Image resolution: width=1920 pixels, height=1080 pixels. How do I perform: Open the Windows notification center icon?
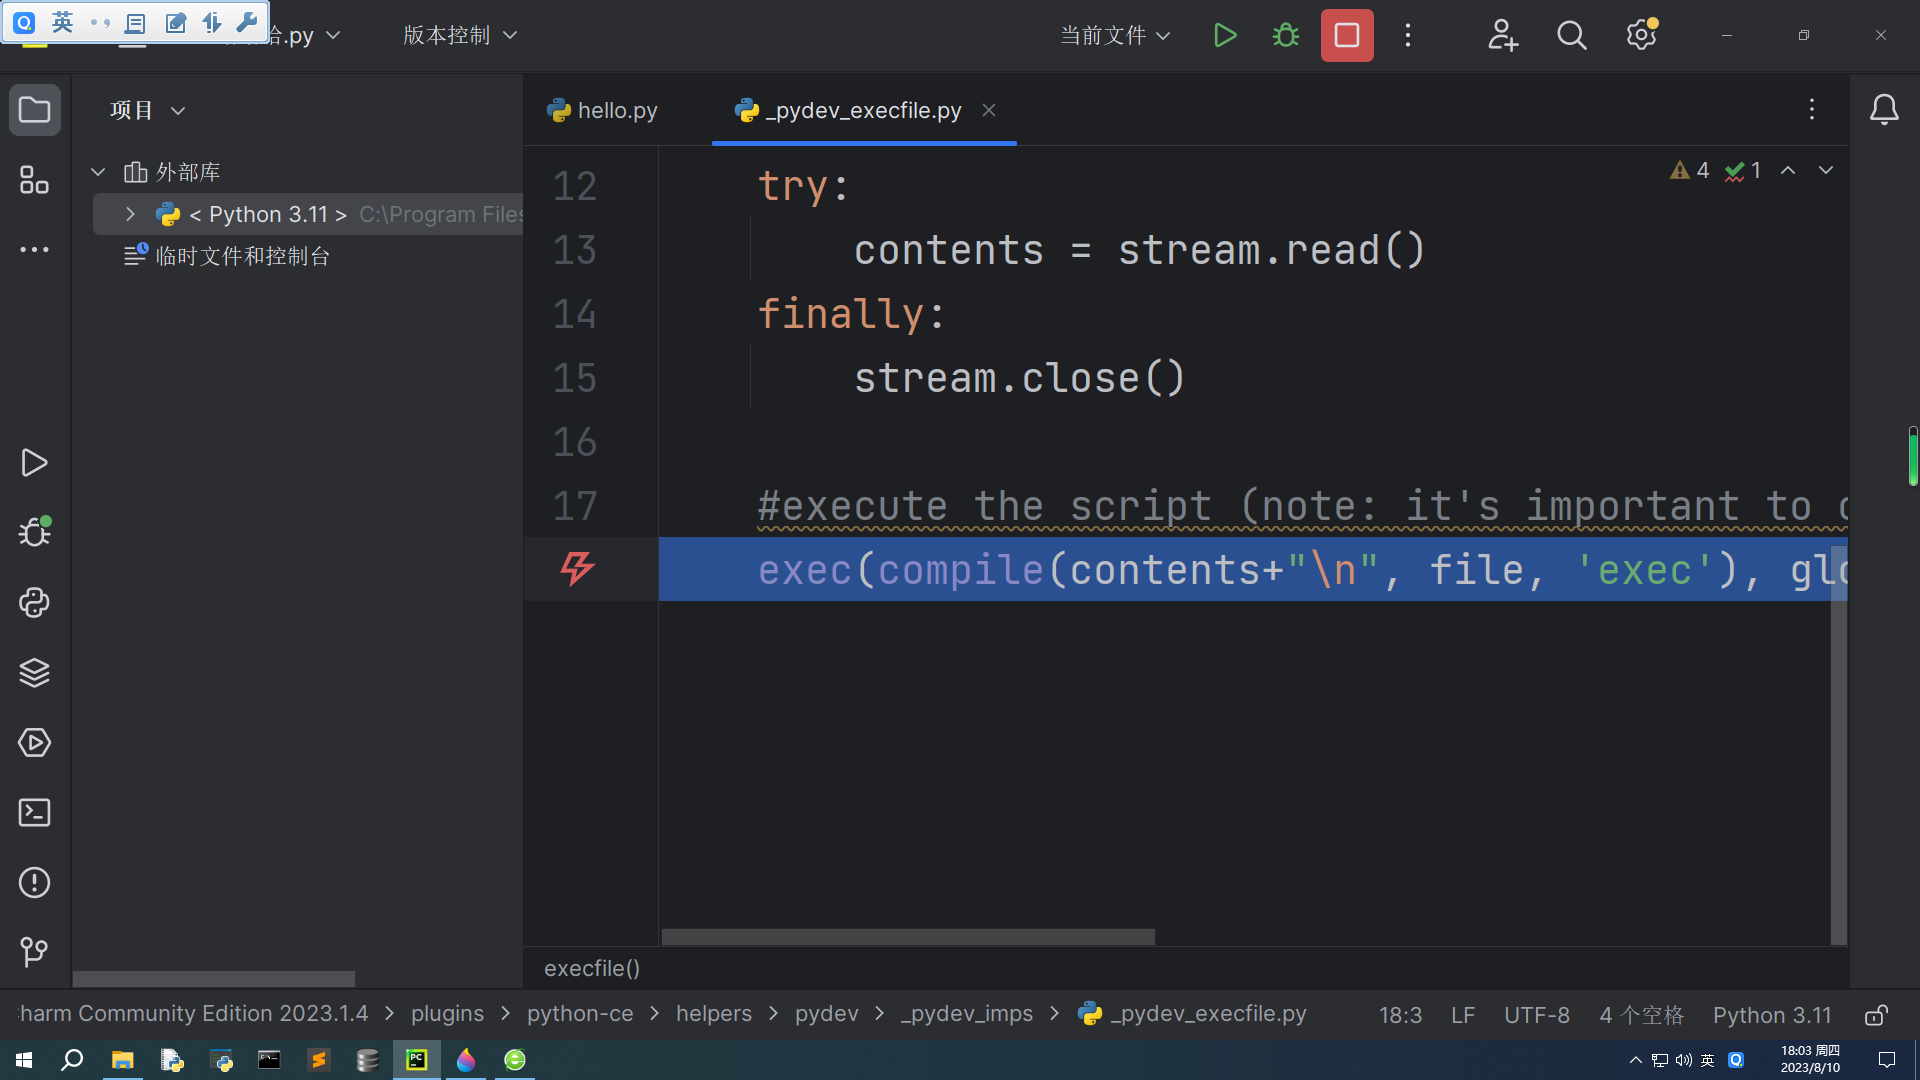click(x=1887, y=1060)
